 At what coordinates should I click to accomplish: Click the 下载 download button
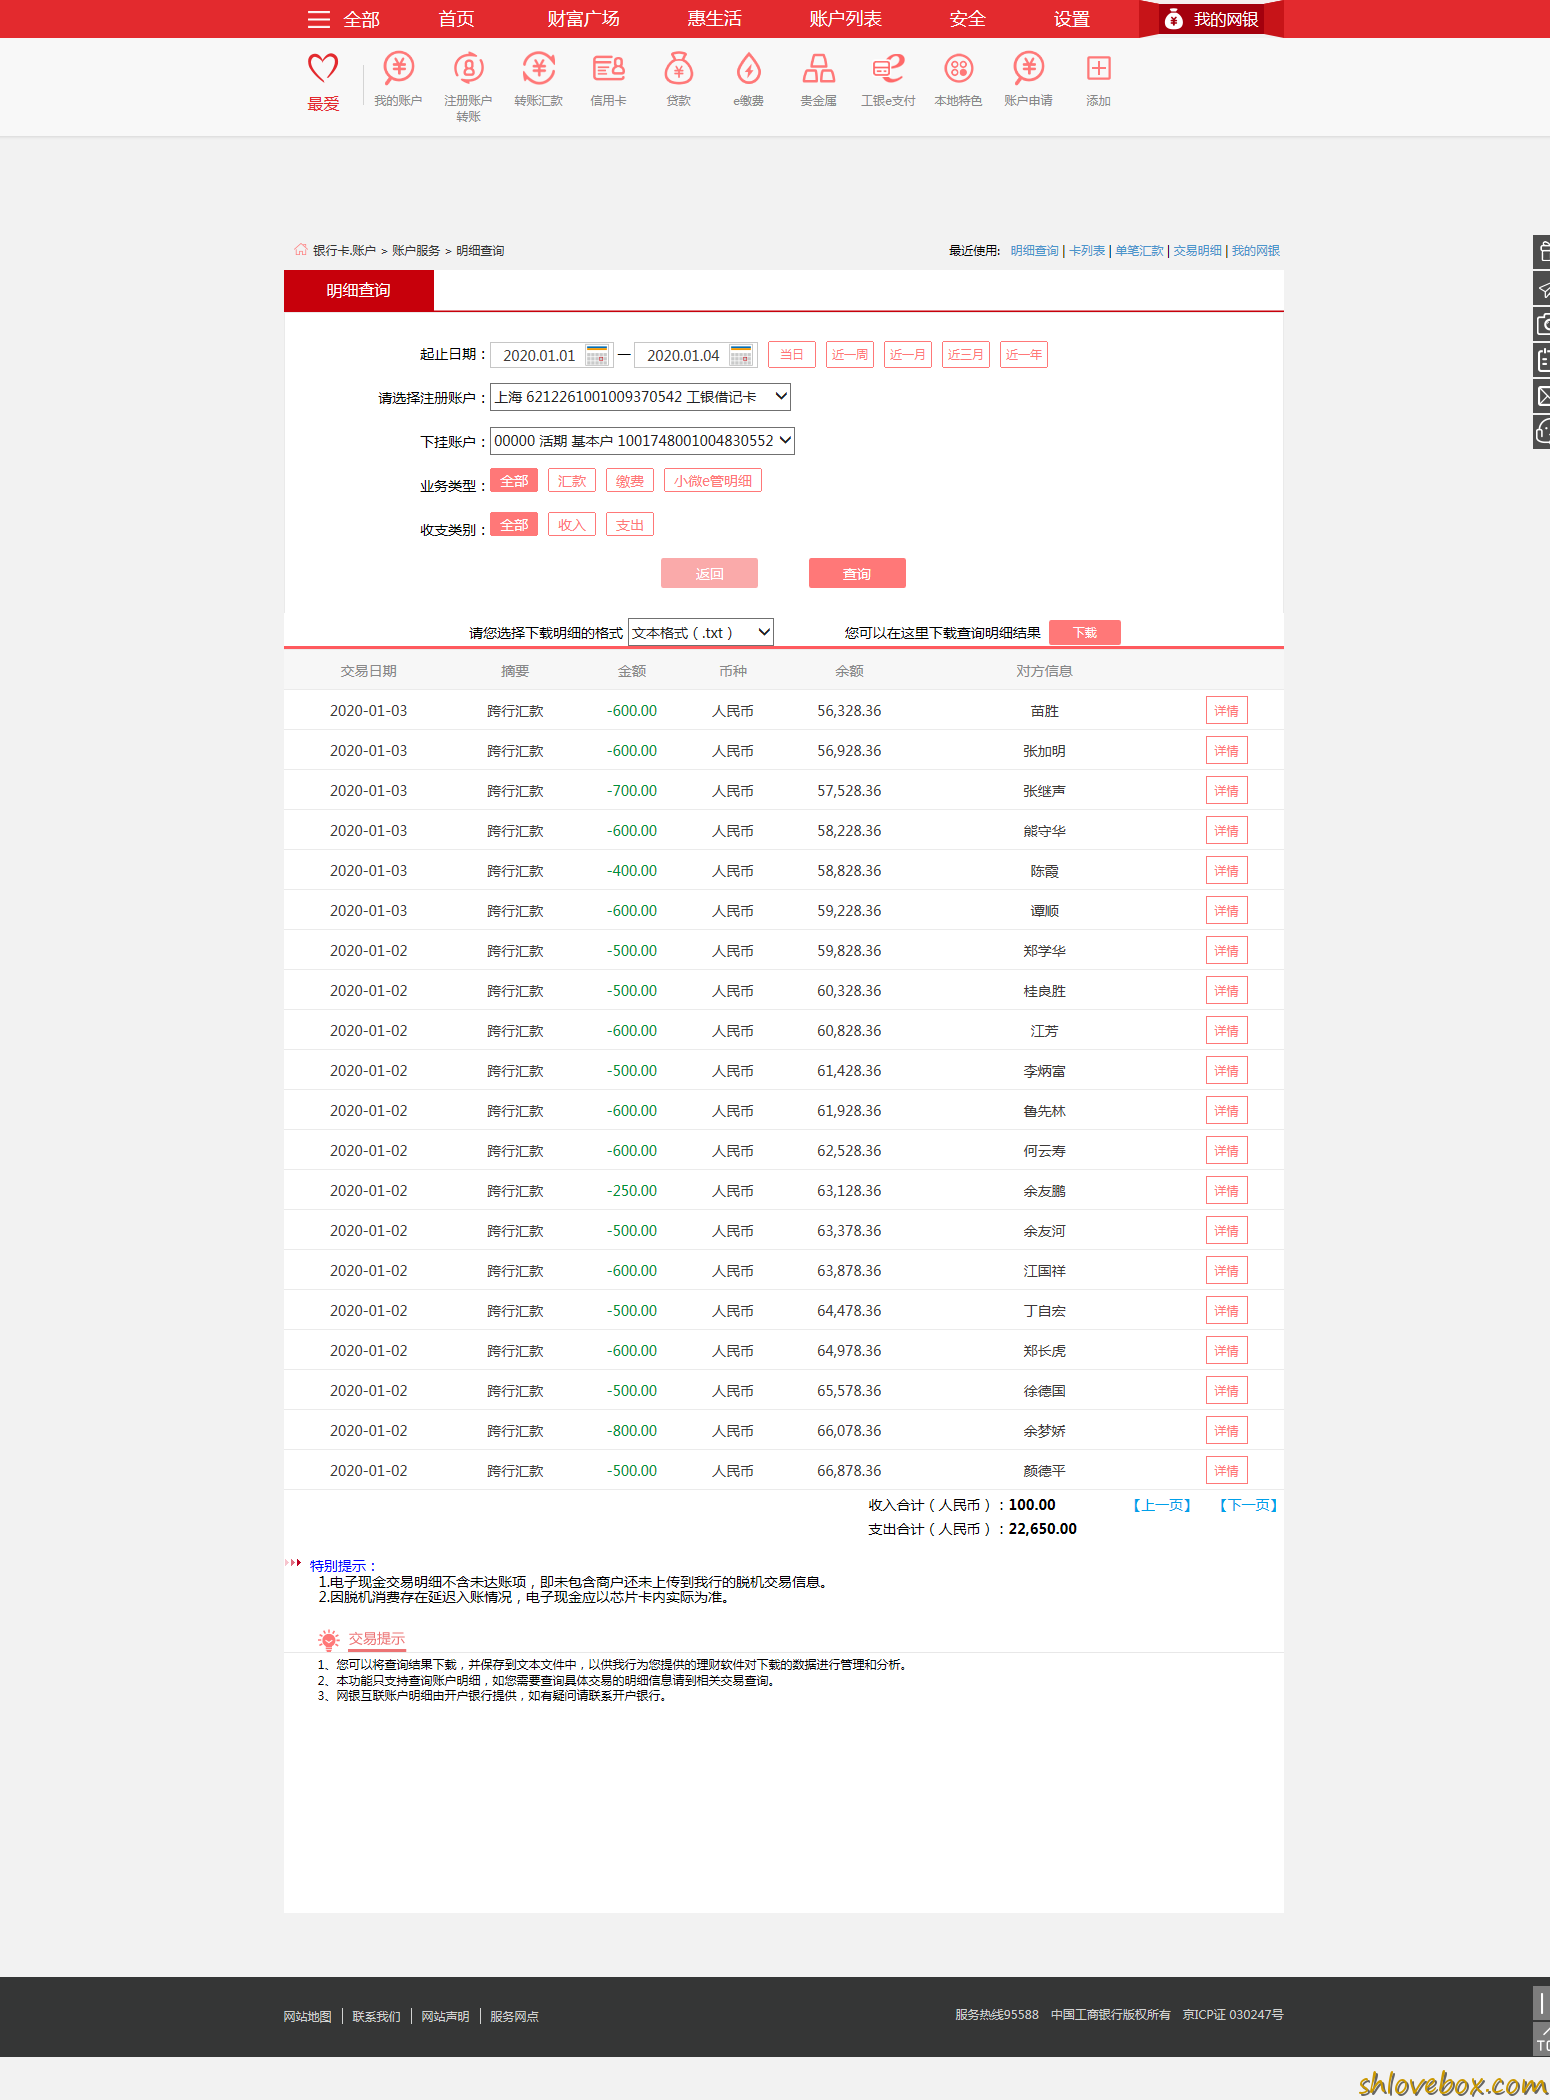[x=1085, y=632]
